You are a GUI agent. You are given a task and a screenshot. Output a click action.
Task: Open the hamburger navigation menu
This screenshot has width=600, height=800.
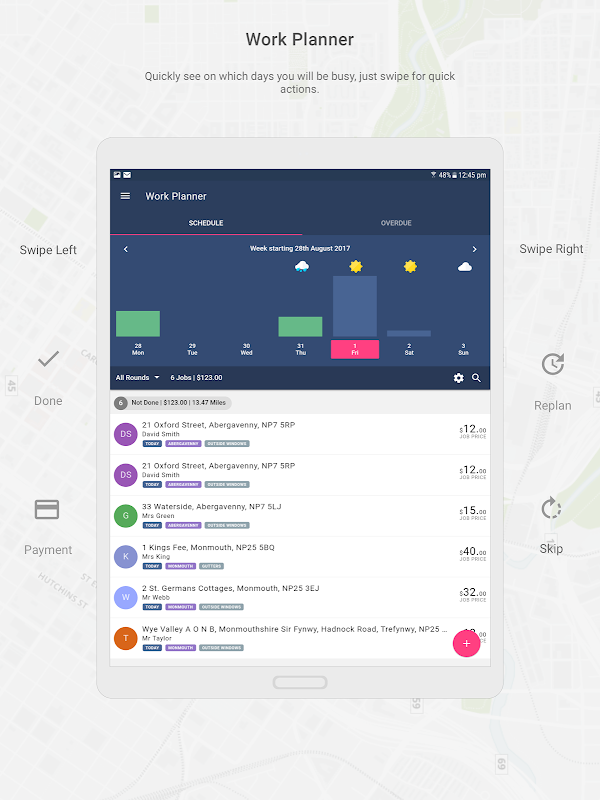coord(125,196)
